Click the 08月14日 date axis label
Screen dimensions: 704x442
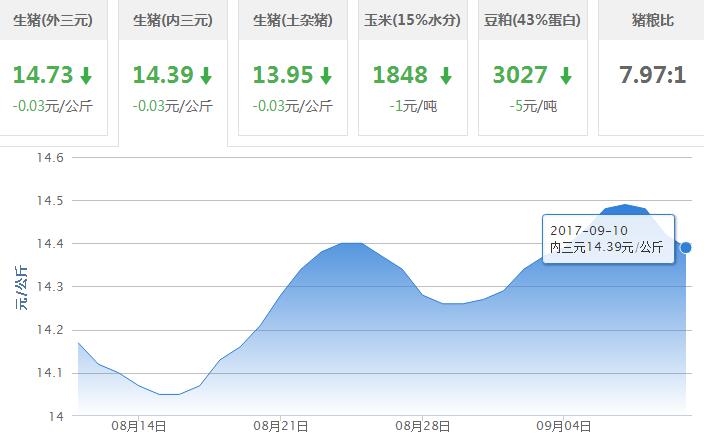[140, 426]
